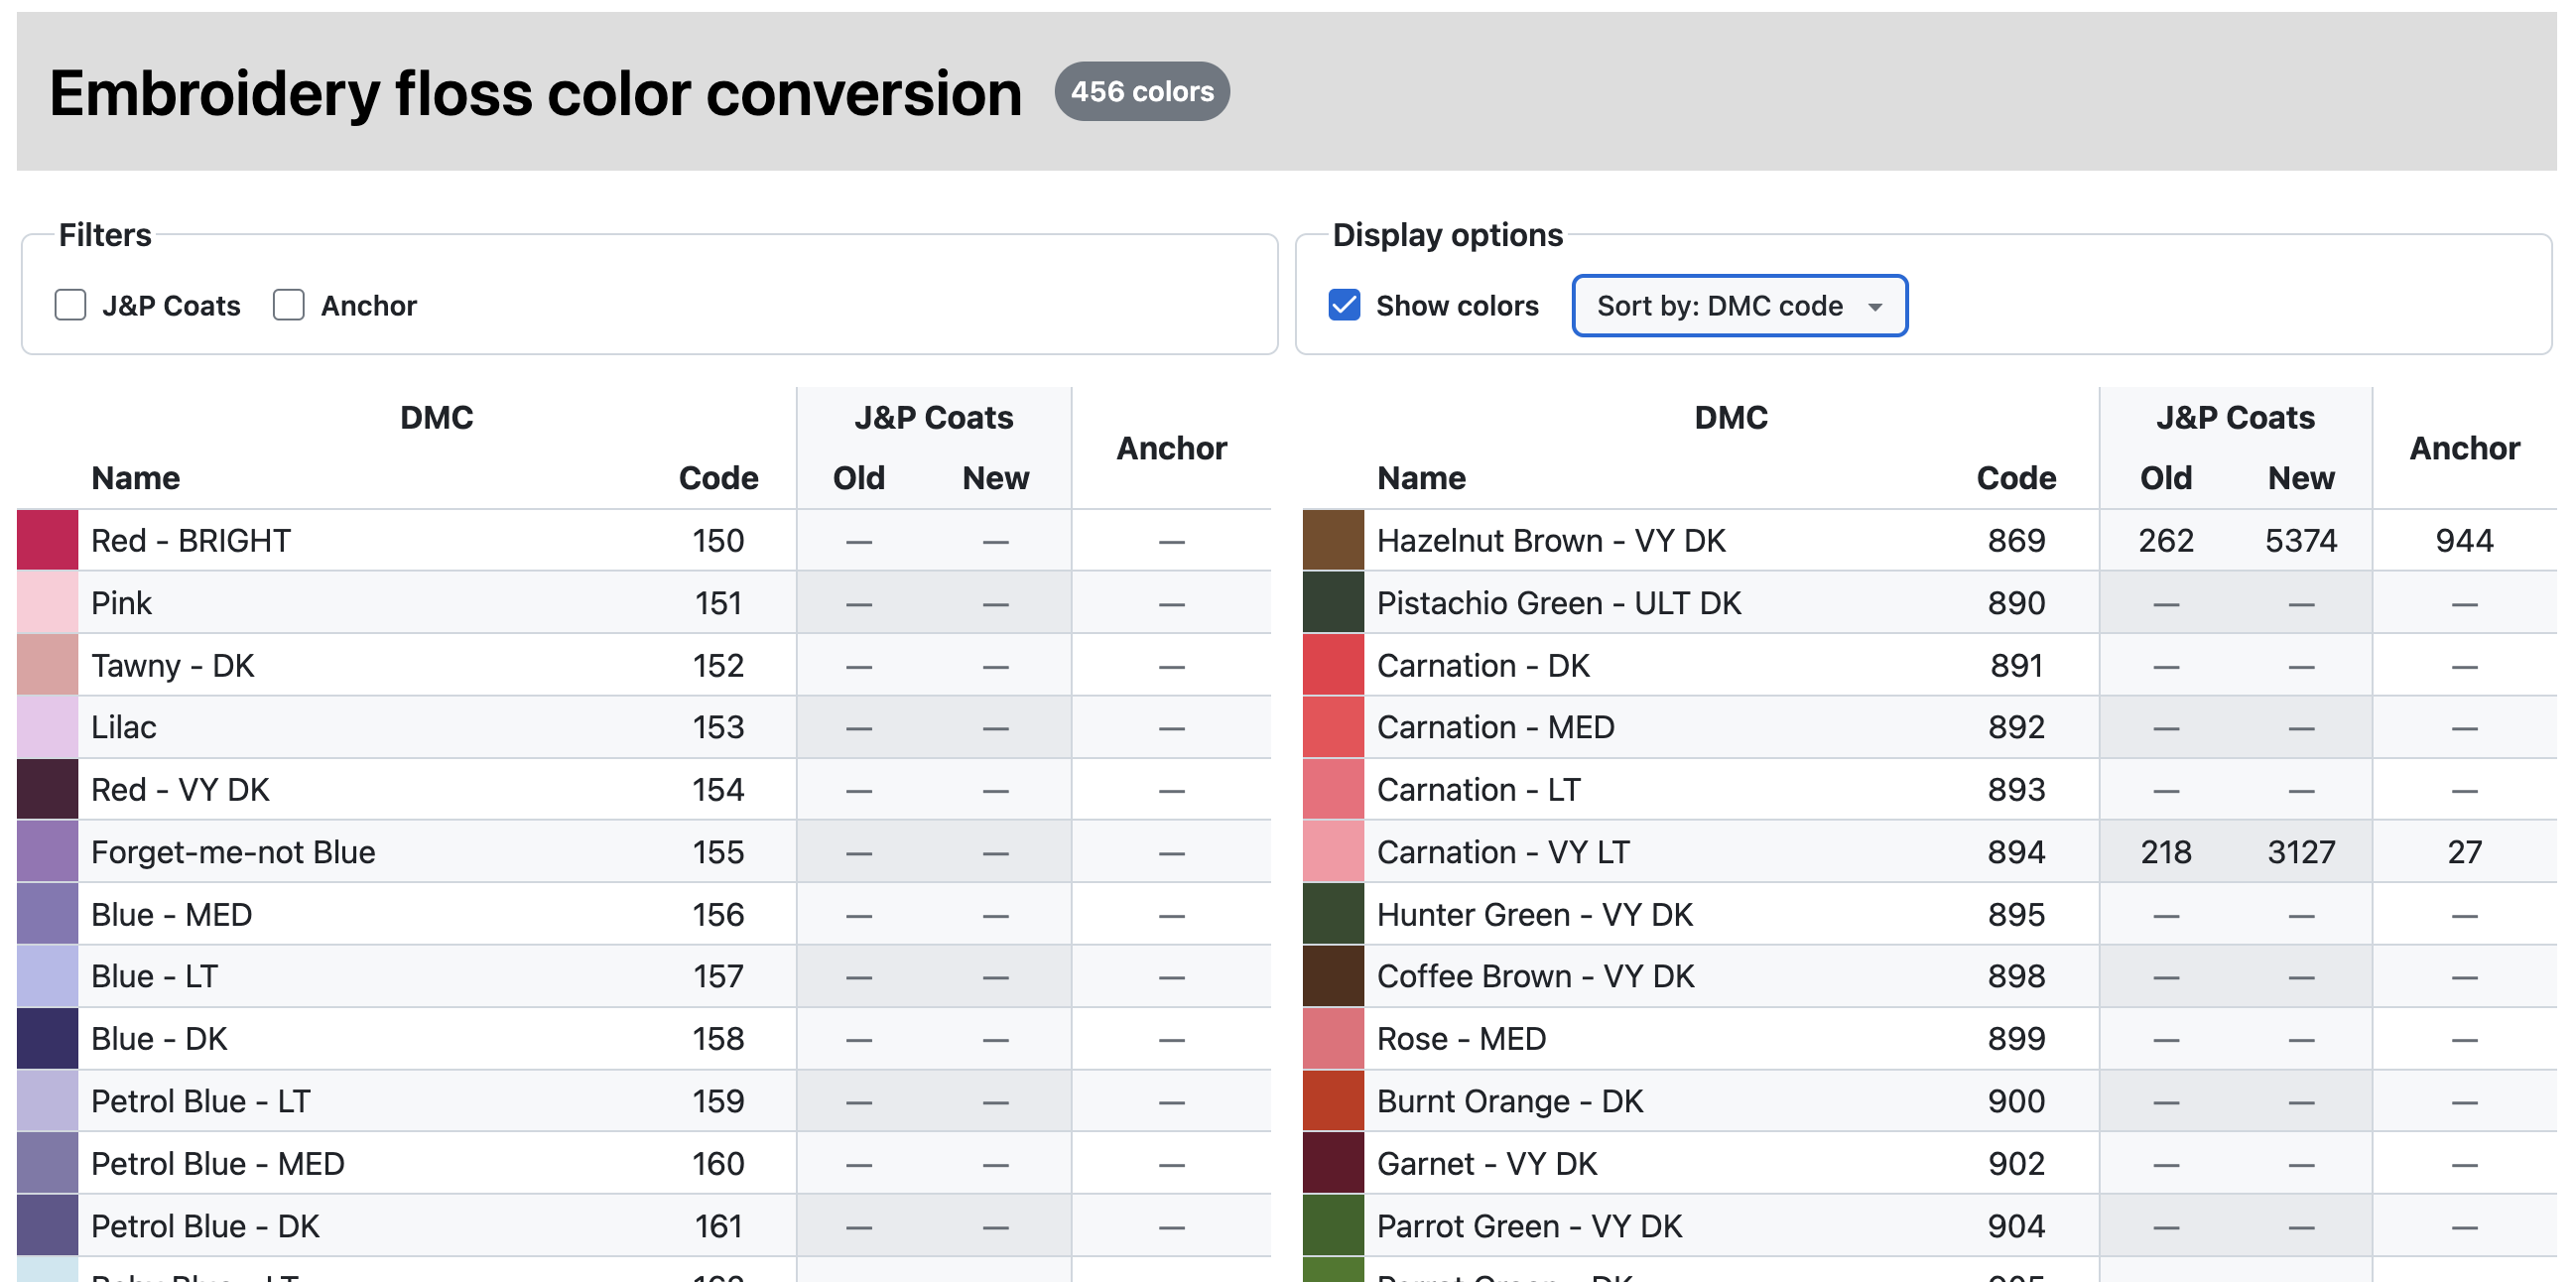The image size is (2576, 1282).
Task: Click the Pink 151 color swatch
Action: pos(47,603)
